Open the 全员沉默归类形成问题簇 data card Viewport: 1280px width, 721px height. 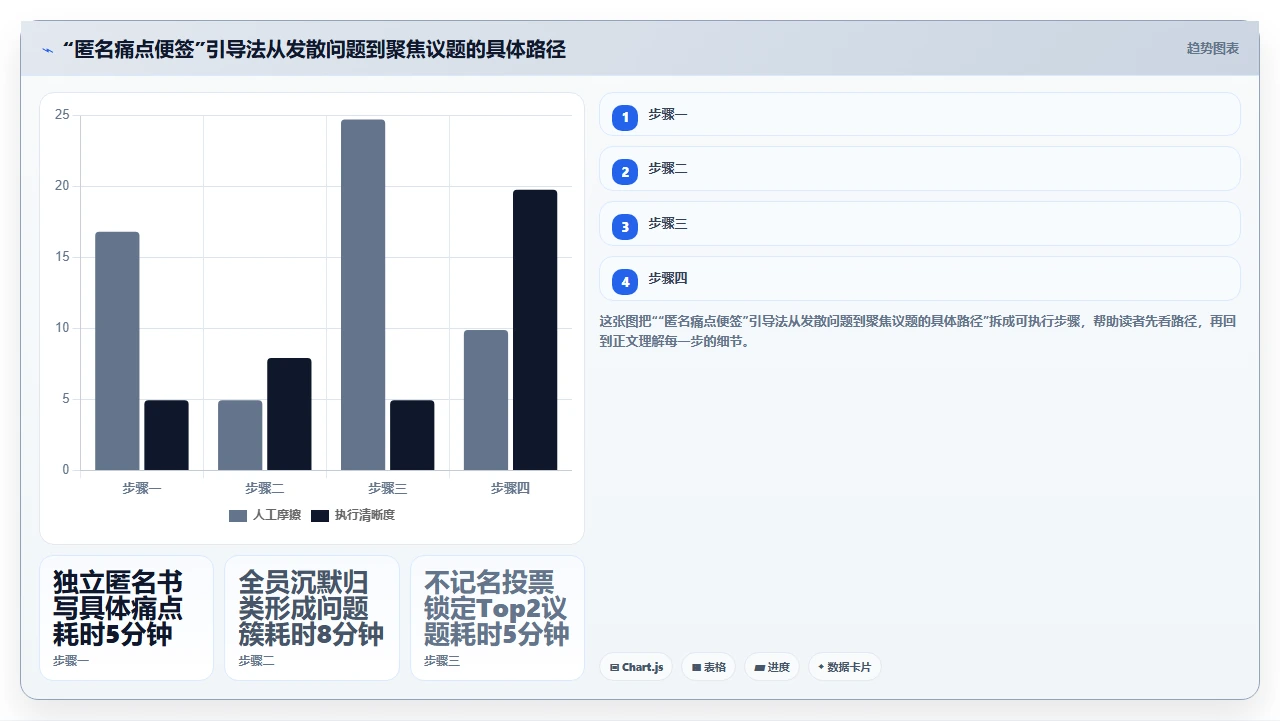coord(312,618)
